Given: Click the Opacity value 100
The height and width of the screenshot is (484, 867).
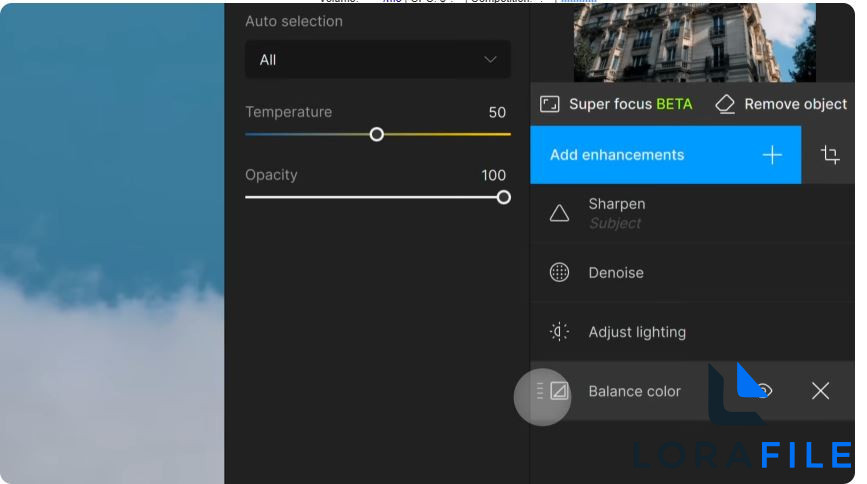Looking at the screenshot, I should click(493, 175).
